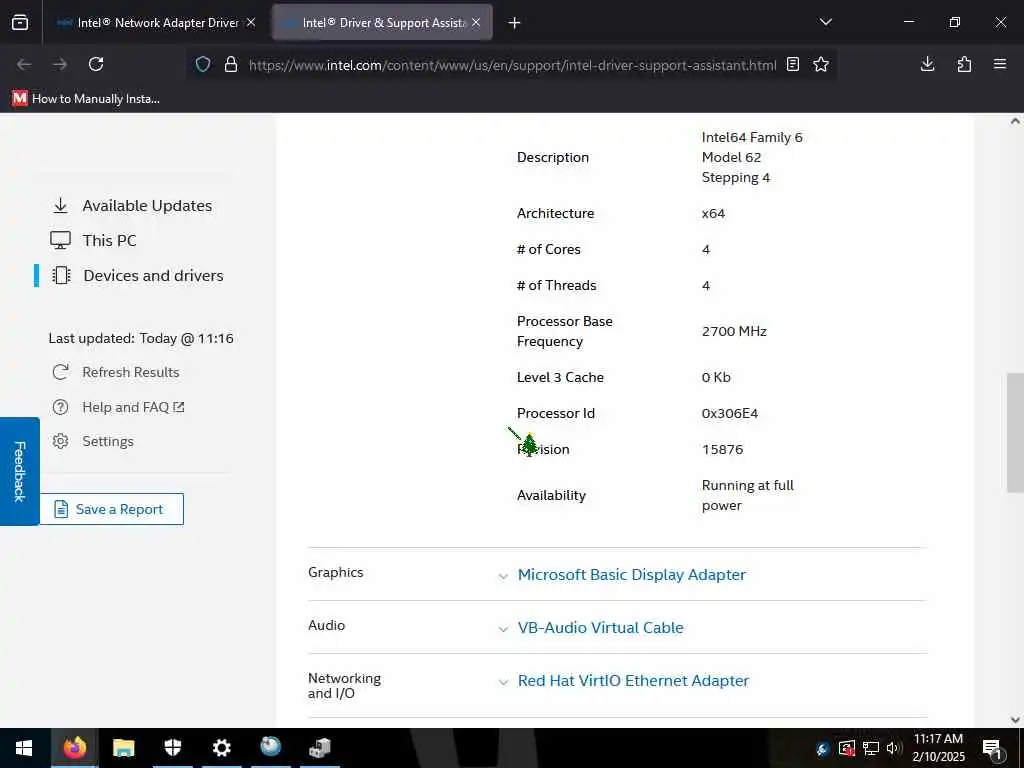1024x768 pixels.
Task: Open the Available Updates download icon
Action: click(61, 206)
